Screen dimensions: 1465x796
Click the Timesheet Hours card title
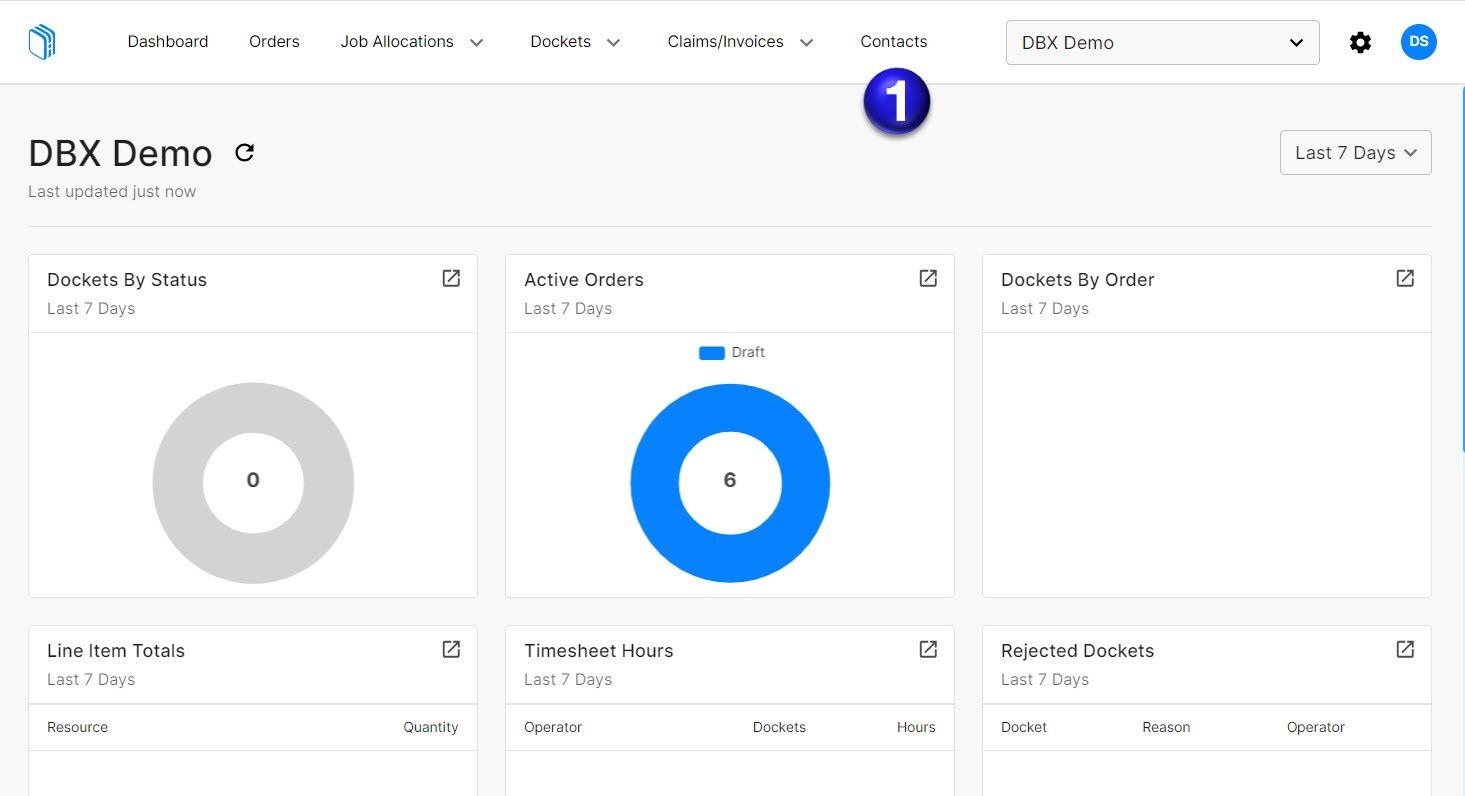[599, 651]
